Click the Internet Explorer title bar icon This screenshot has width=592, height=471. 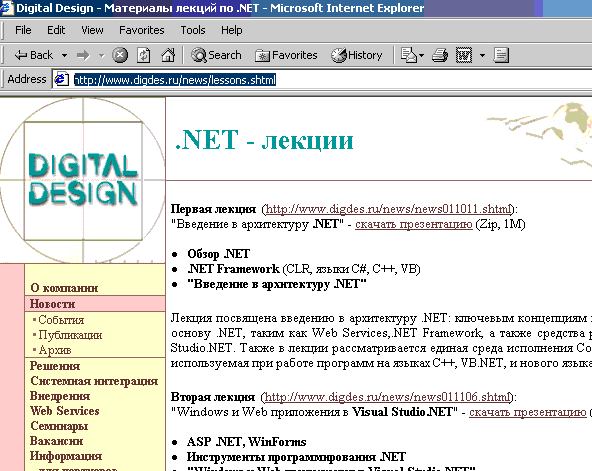coord(6,8)
